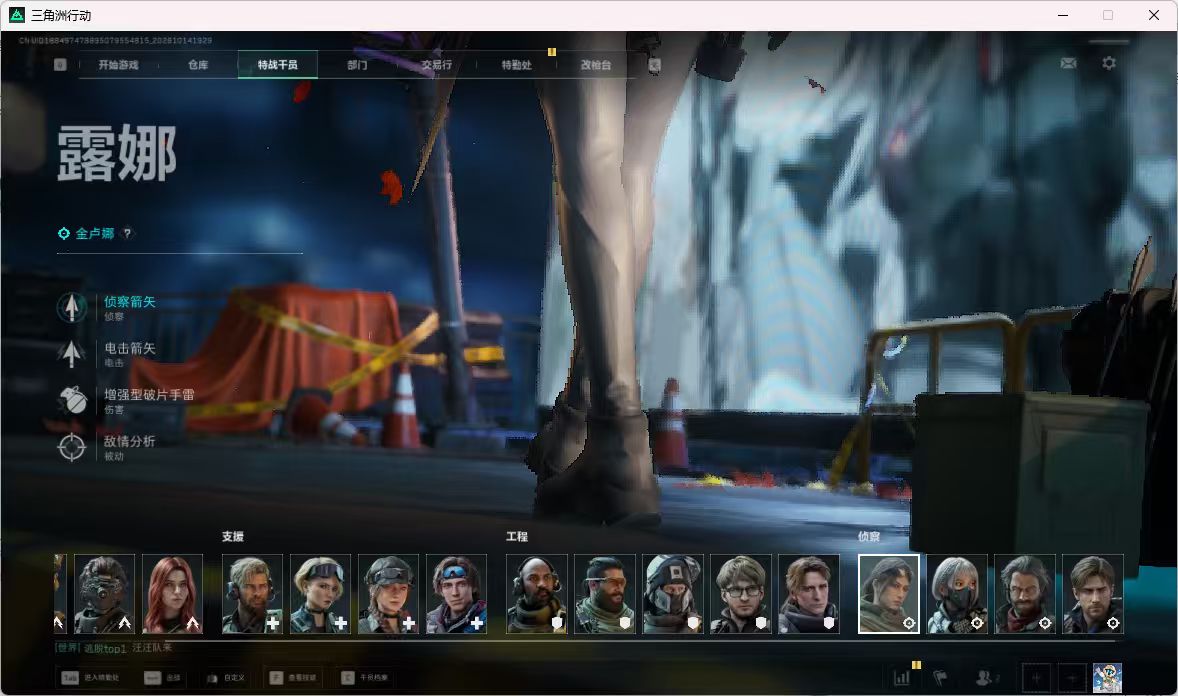Select the 特战干员 tab
The width and height of the screenshot is (1178, 696).
[278, 65]
